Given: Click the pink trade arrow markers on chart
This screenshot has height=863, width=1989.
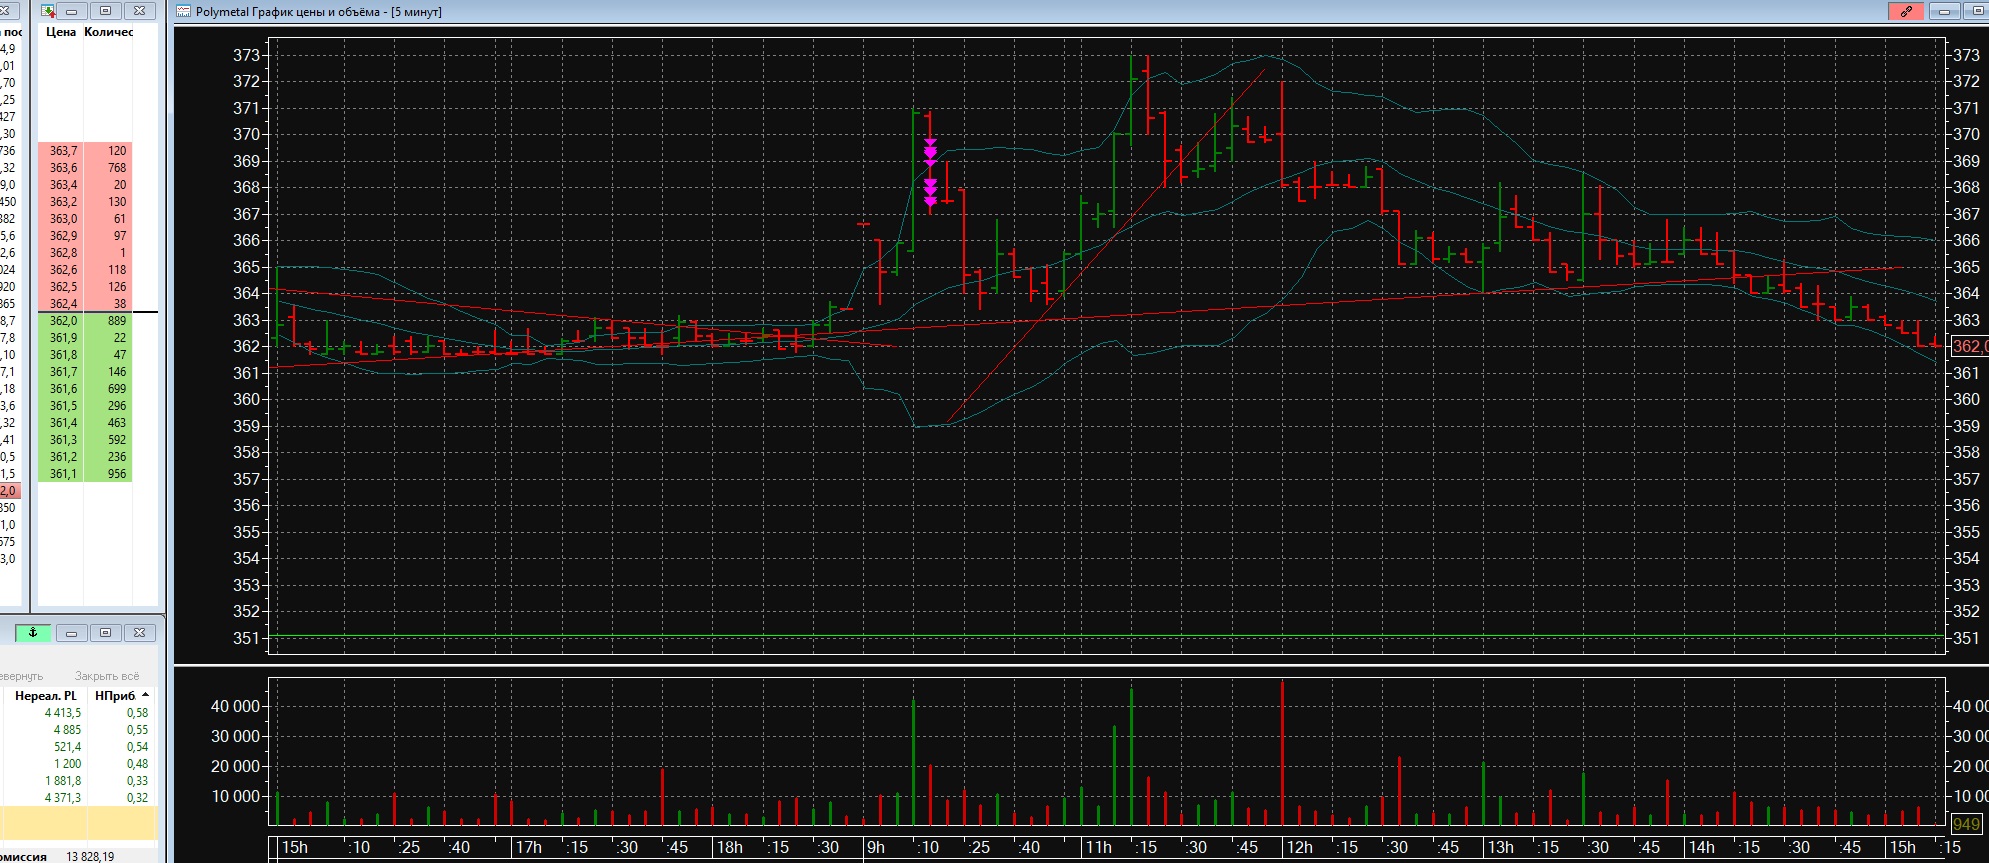Looking at the screenshot, I should [930, 172].
